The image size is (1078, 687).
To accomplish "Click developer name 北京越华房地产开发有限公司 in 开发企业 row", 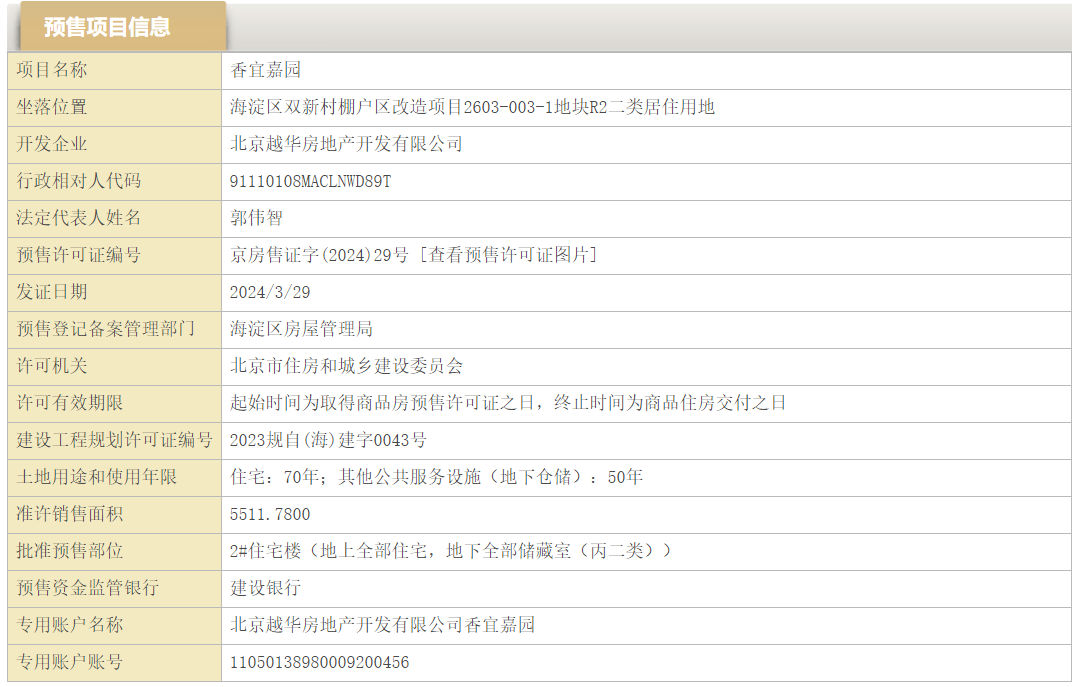I will (346, 144).
